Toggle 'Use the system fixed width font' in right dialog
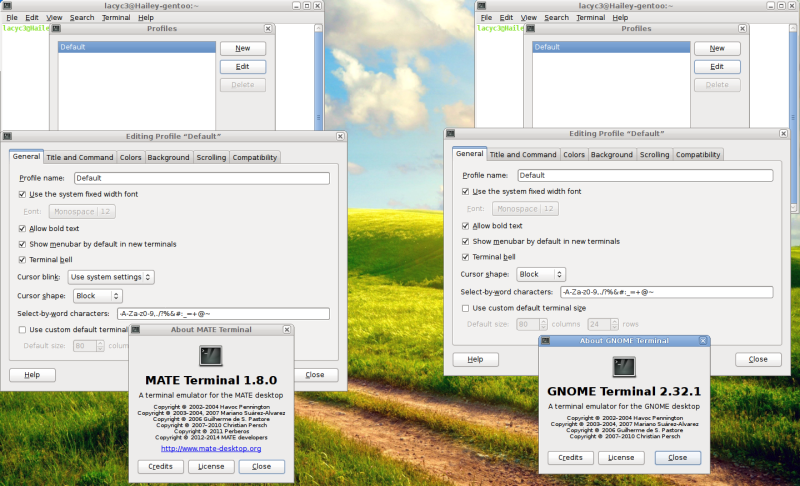800x486 pixels. (465, 191)
